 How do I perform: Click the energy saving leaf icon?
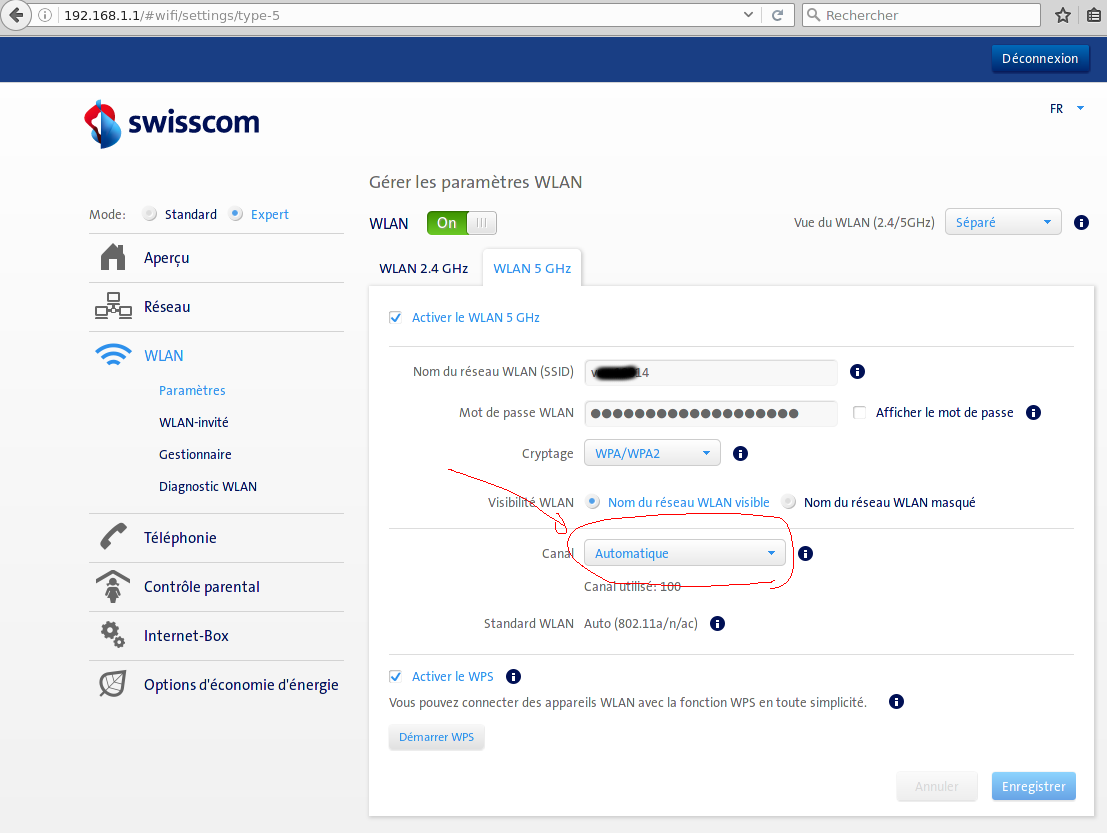coord(113,684)
